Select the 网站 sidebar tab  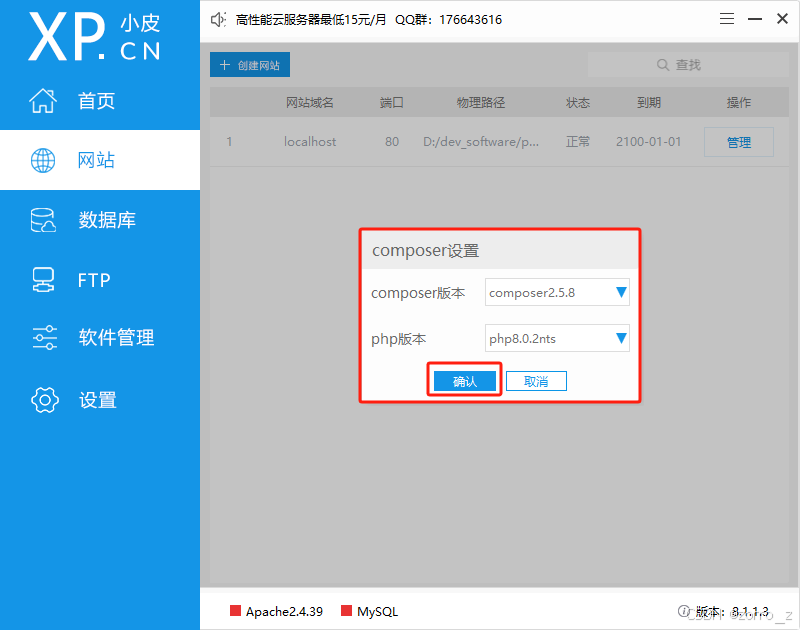click(99, 160)
